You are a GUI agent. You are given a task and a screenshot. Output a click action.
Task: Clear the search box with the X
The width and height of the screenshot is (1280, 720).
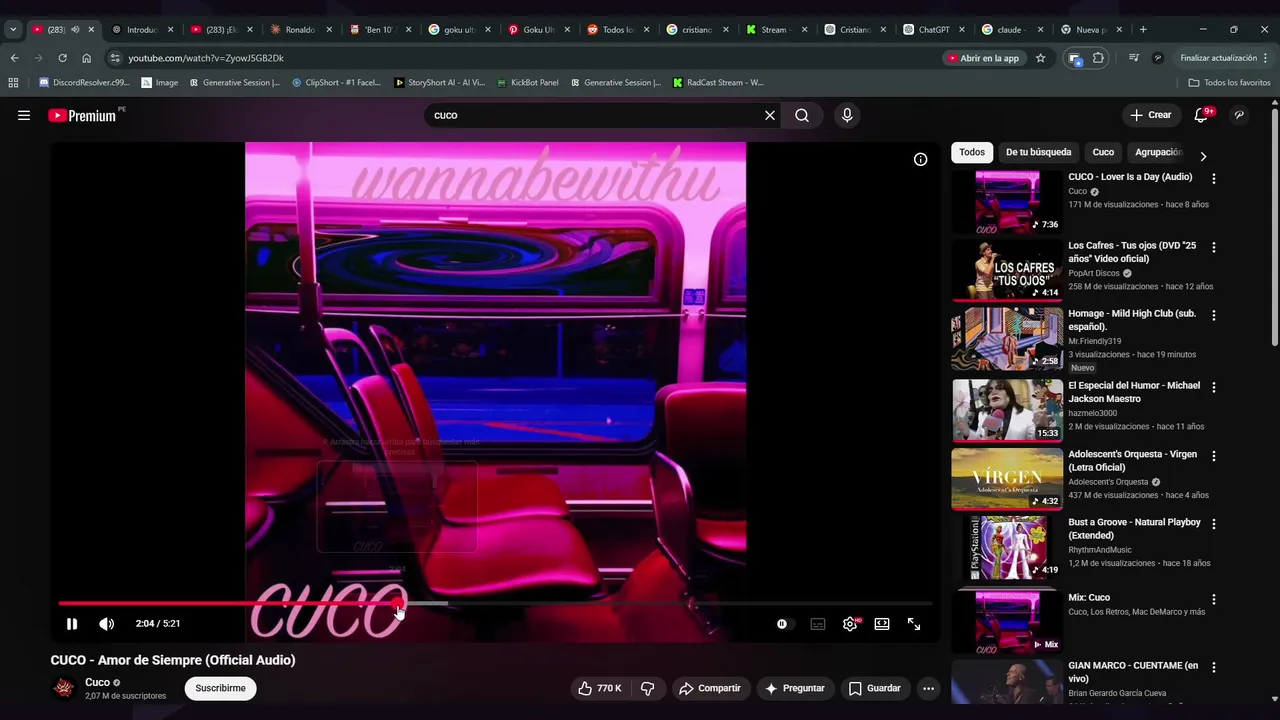point(770,115)
